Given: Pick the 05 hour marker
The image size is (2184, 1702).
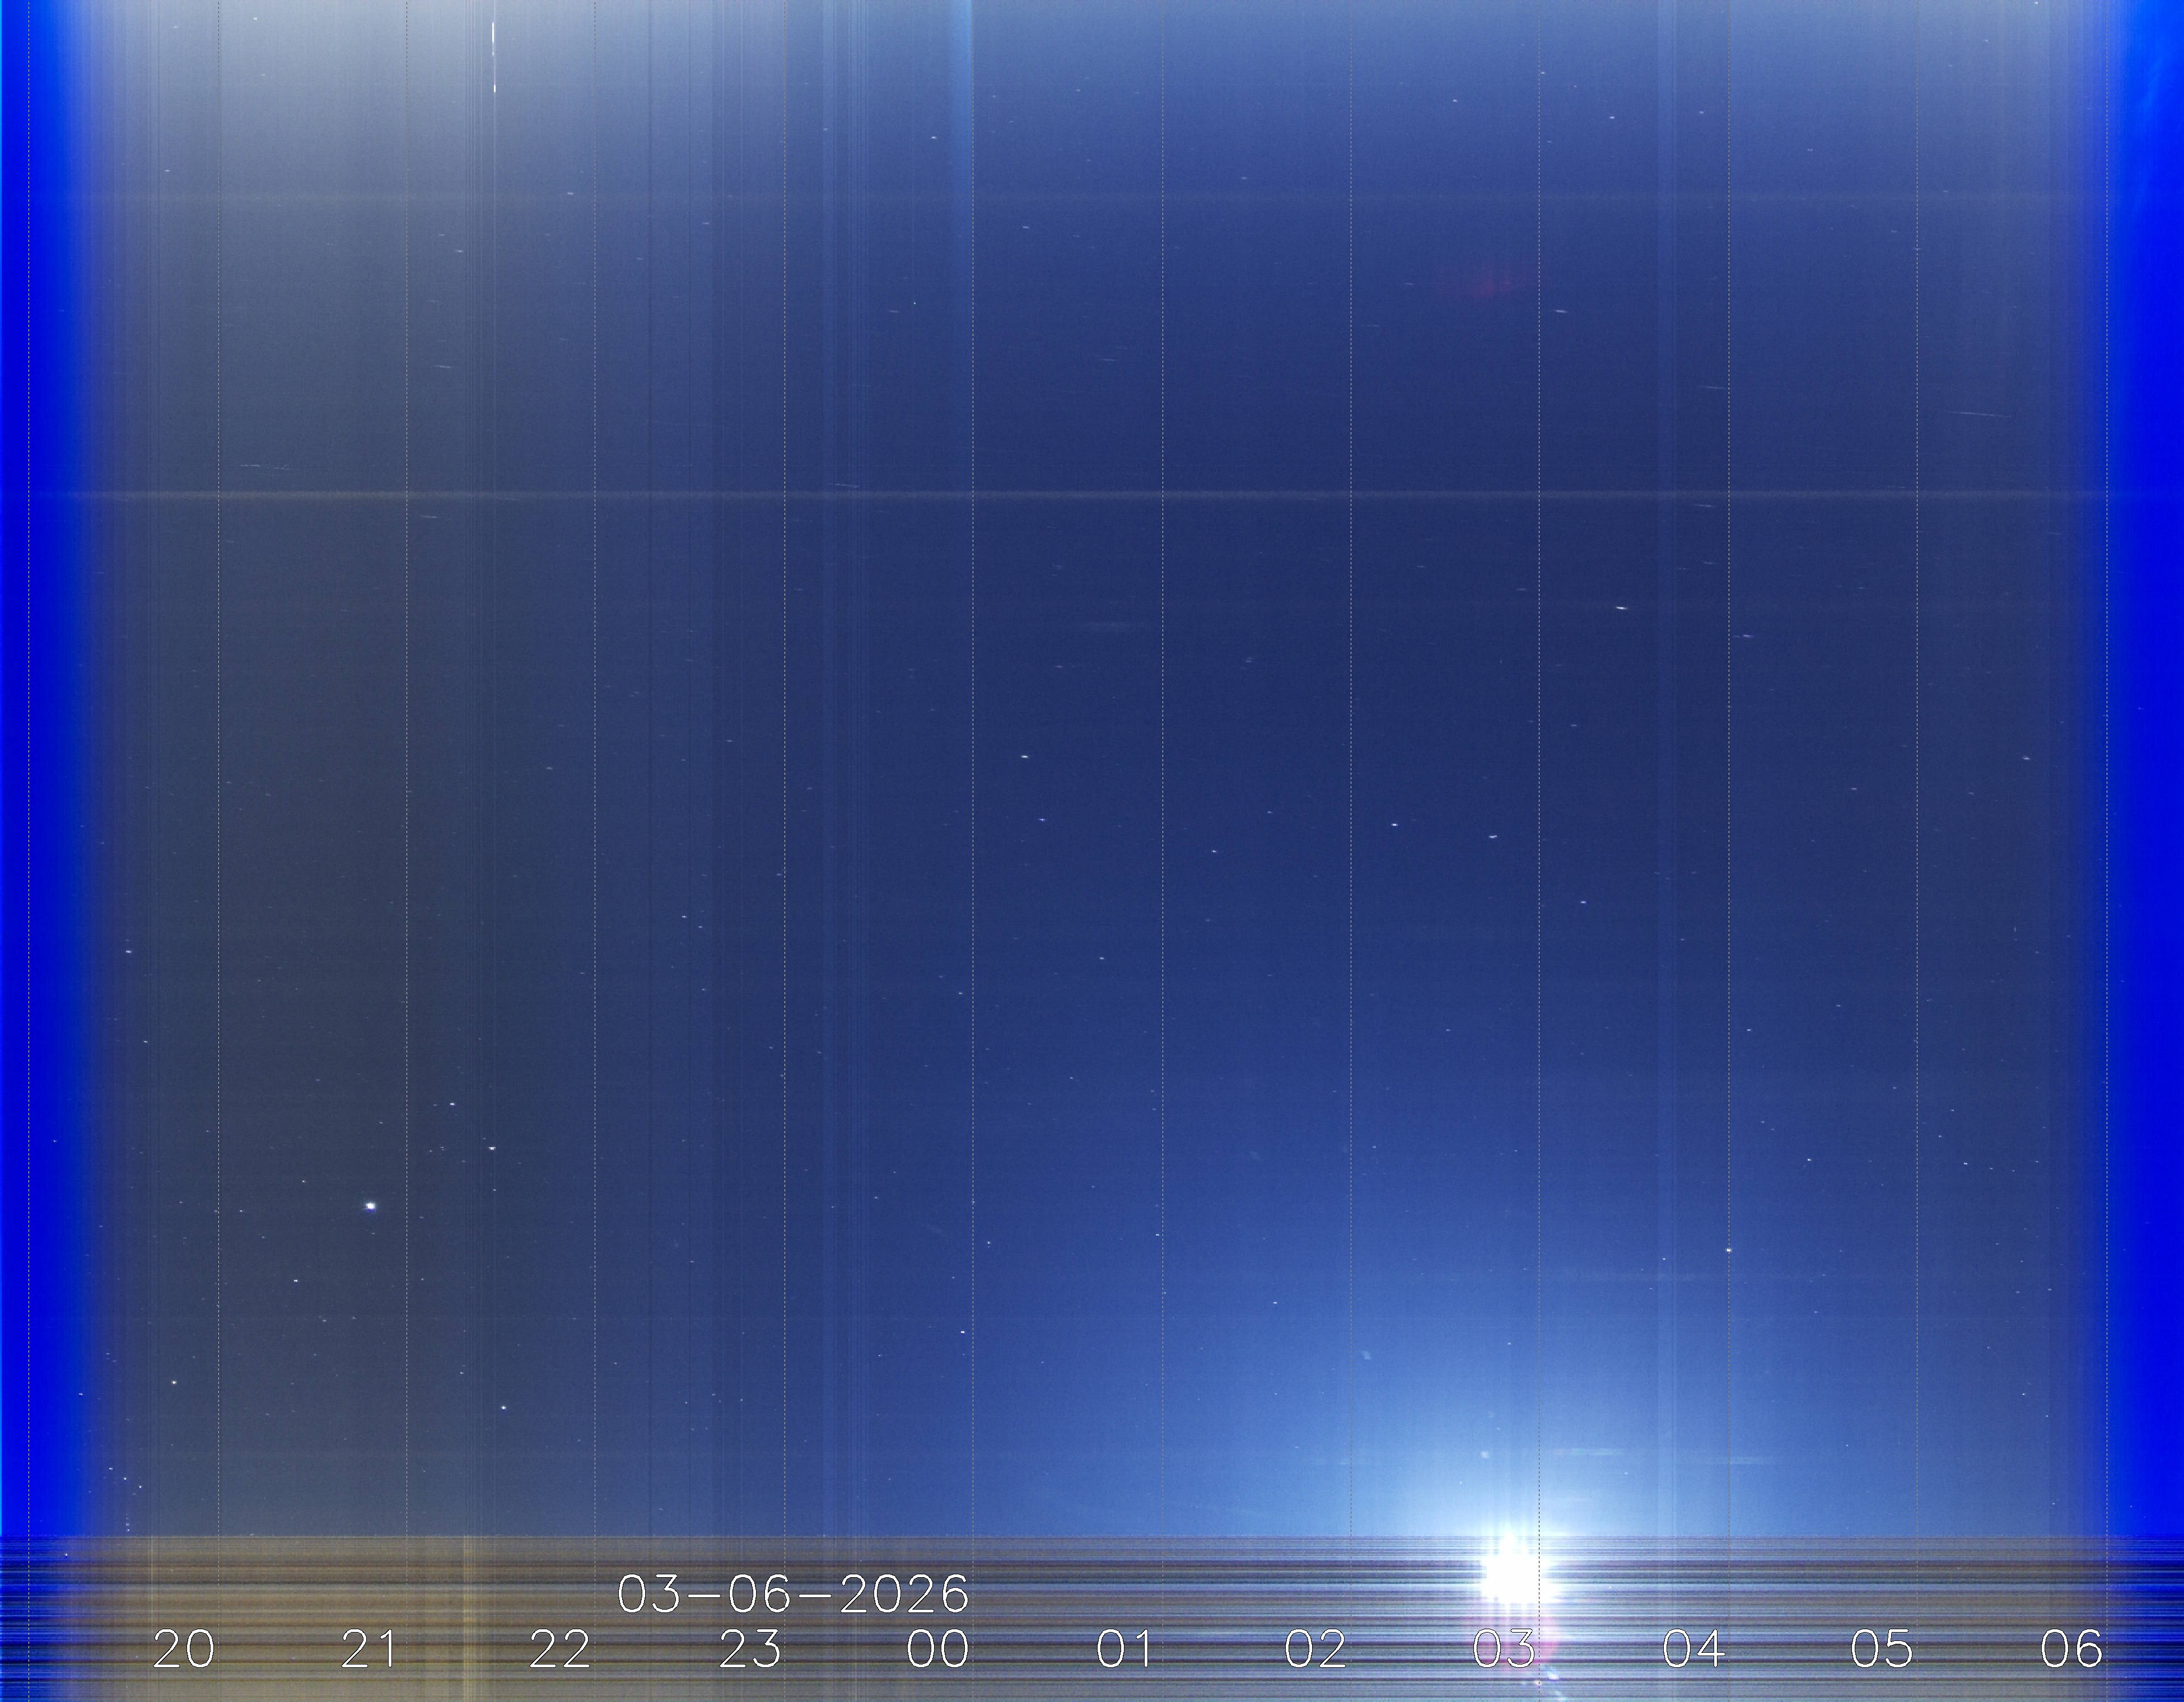Looking at the screenshot, I should coord(1882,1648).
